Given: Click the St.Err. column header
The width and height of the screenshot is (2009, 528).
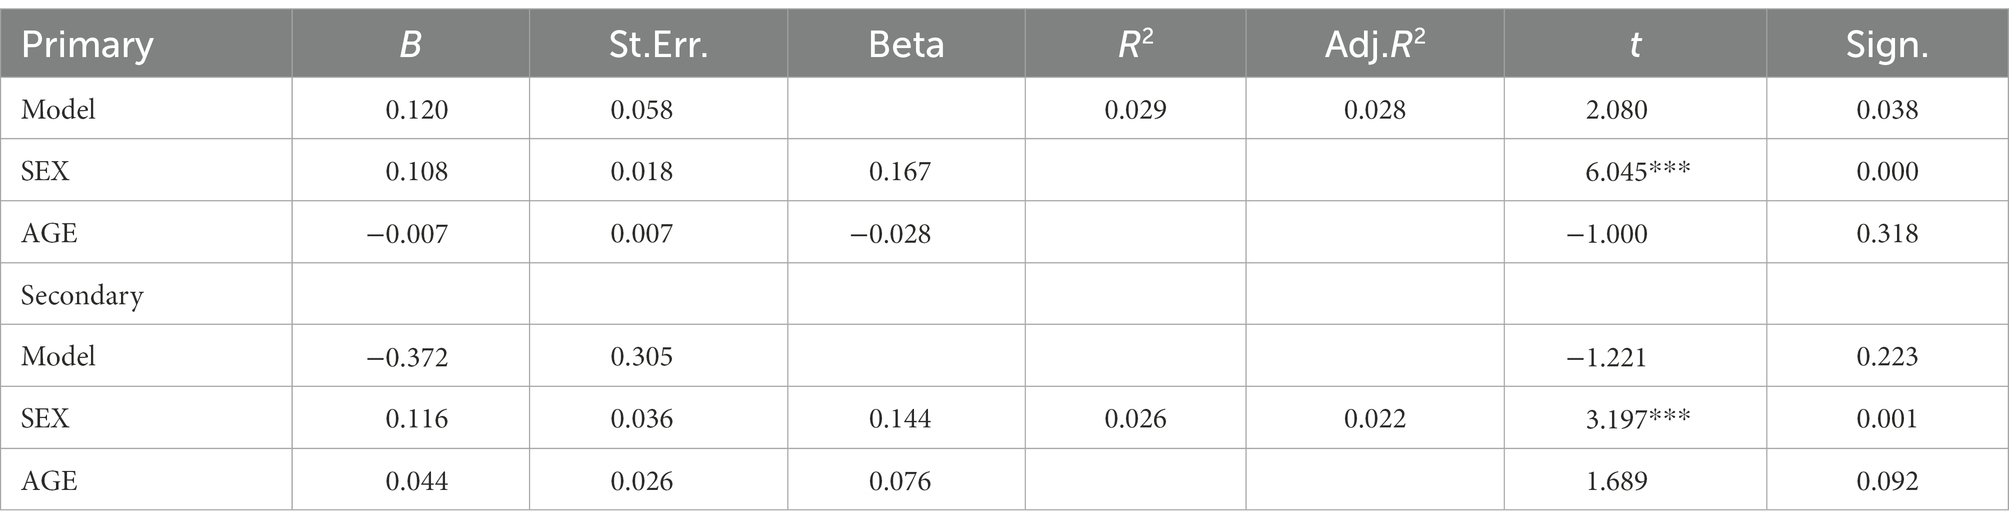Looking at the screenshot, I should [658, 45].
